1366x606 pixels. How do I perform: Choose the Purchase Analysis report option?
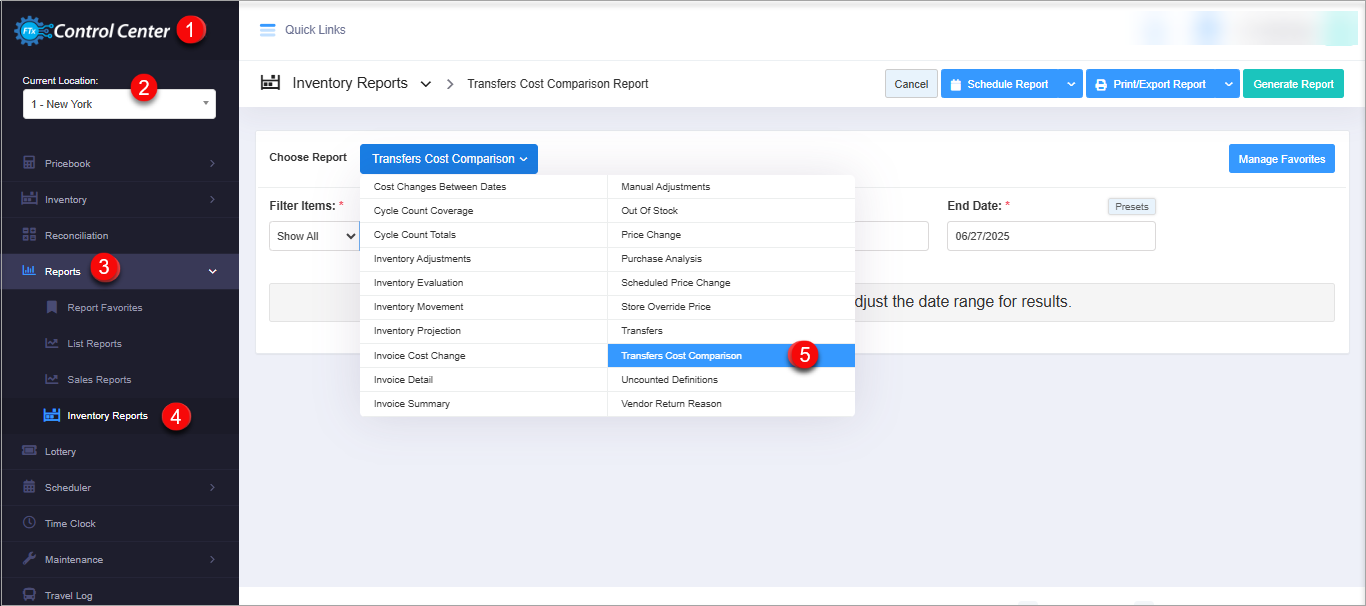[661, 259]
